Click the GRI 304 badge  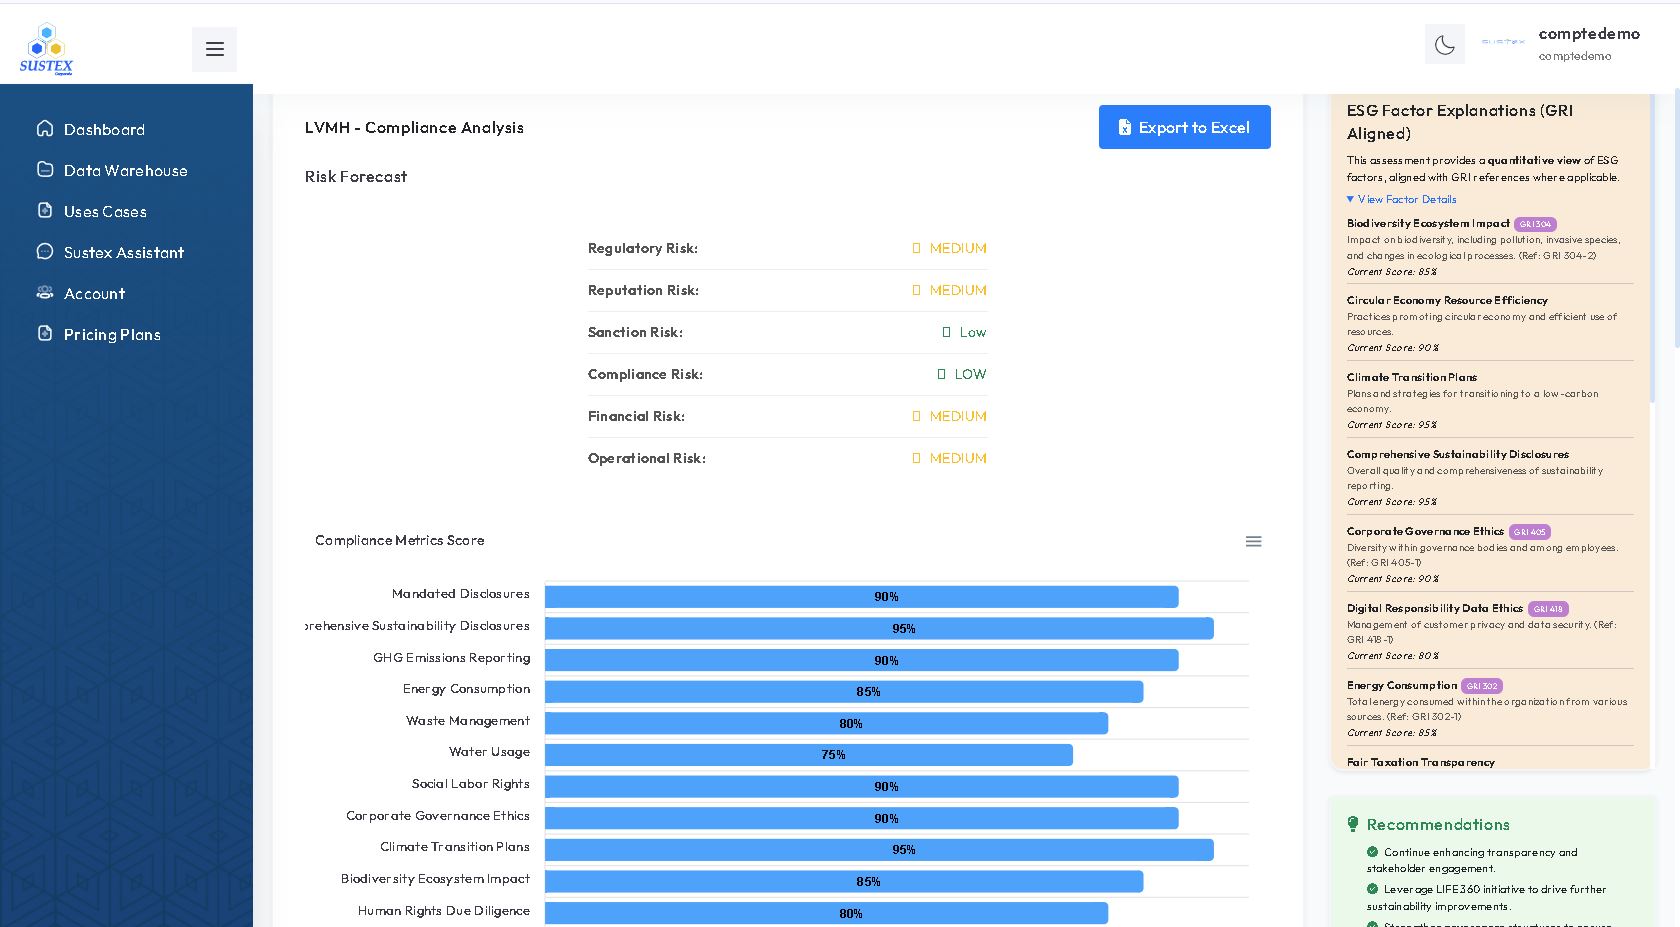point(1535,224)
